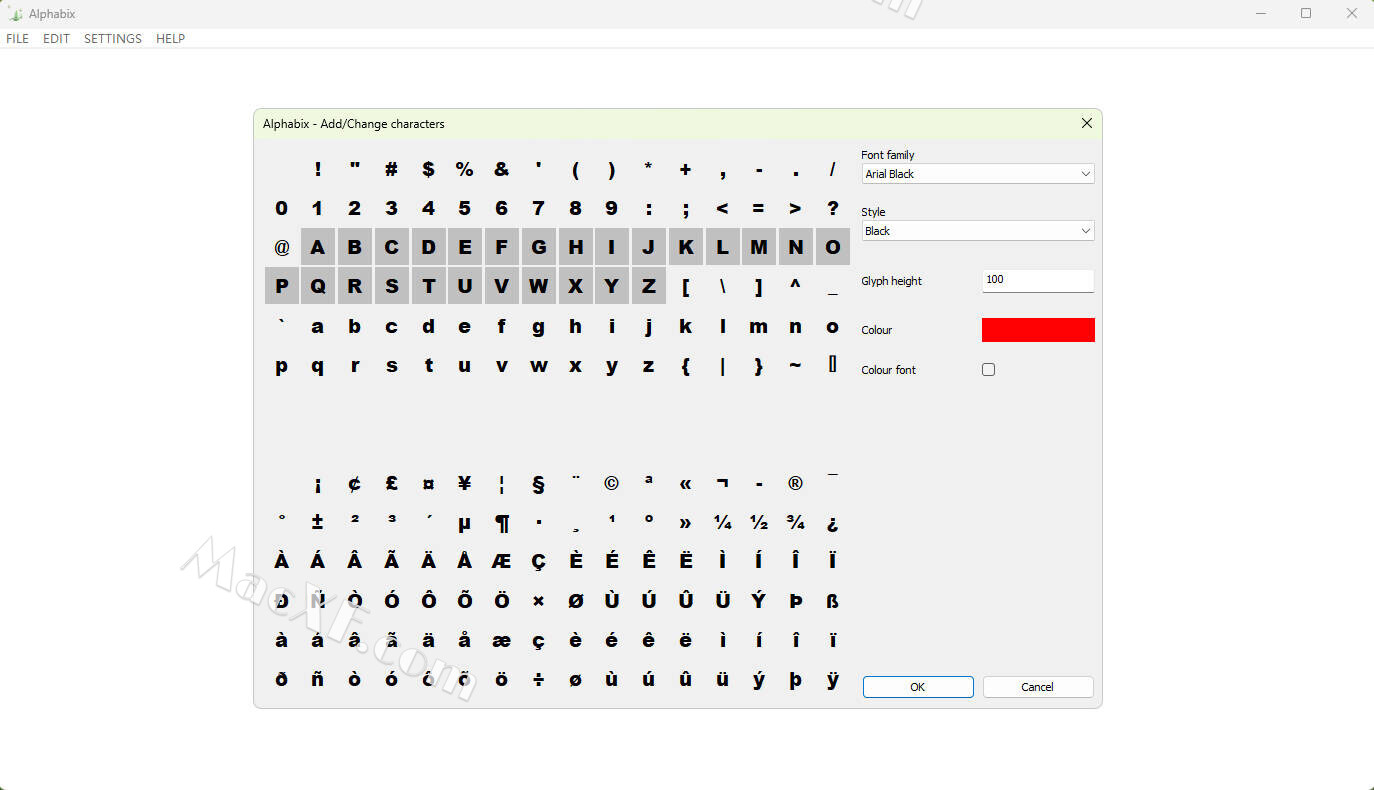Select the copyright © glyph
This screenshot has width=1374, height=790.
pyautogui.click(x=611, y=483)
